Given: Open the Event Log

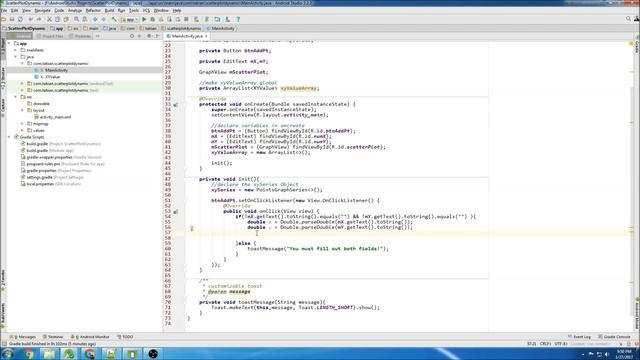Looking at the screenshot, I should point(580,337).
